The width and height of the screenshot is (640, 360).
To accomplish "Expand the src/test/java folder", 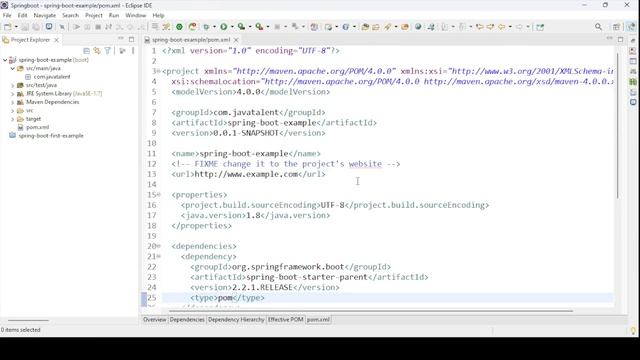I will tap(13, 85).
